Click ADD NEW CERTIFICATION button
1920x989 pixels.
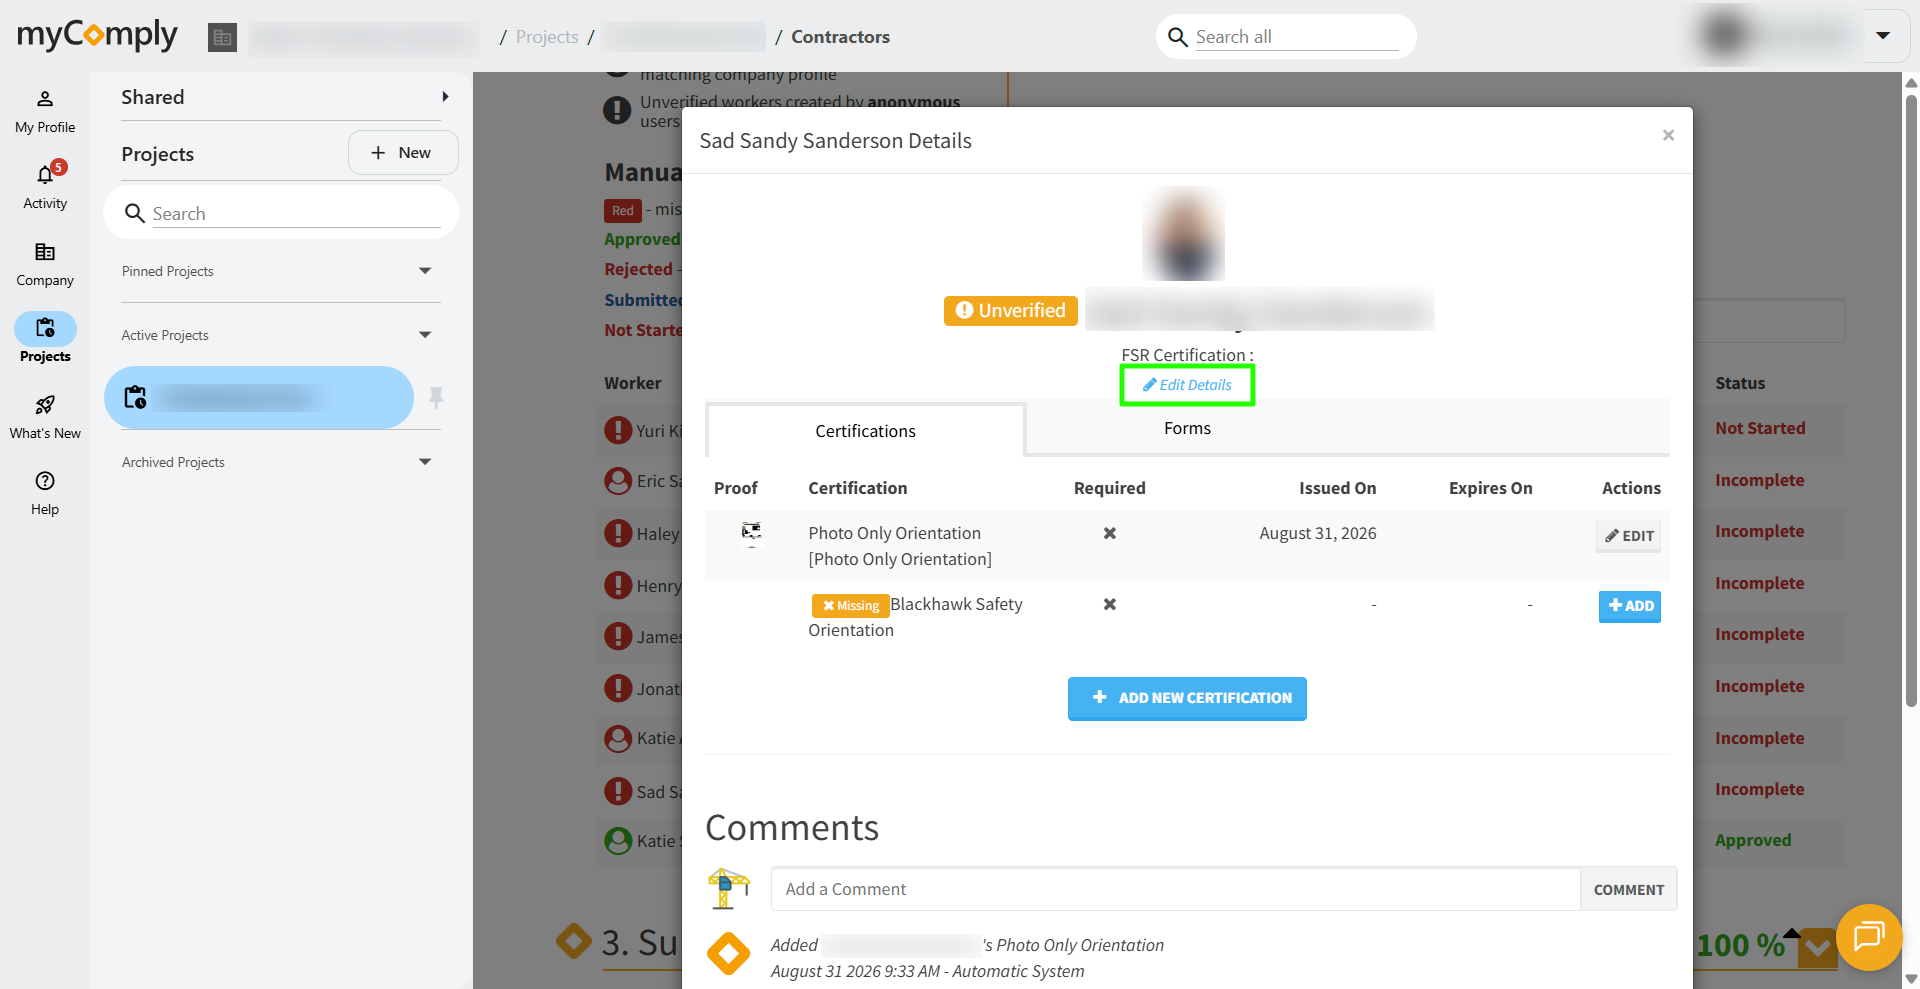[1187, 698]
